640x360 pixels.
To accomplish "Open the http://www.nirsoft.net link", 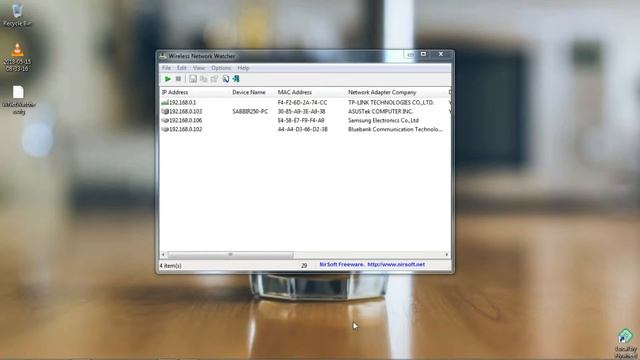I will [396, 264].
